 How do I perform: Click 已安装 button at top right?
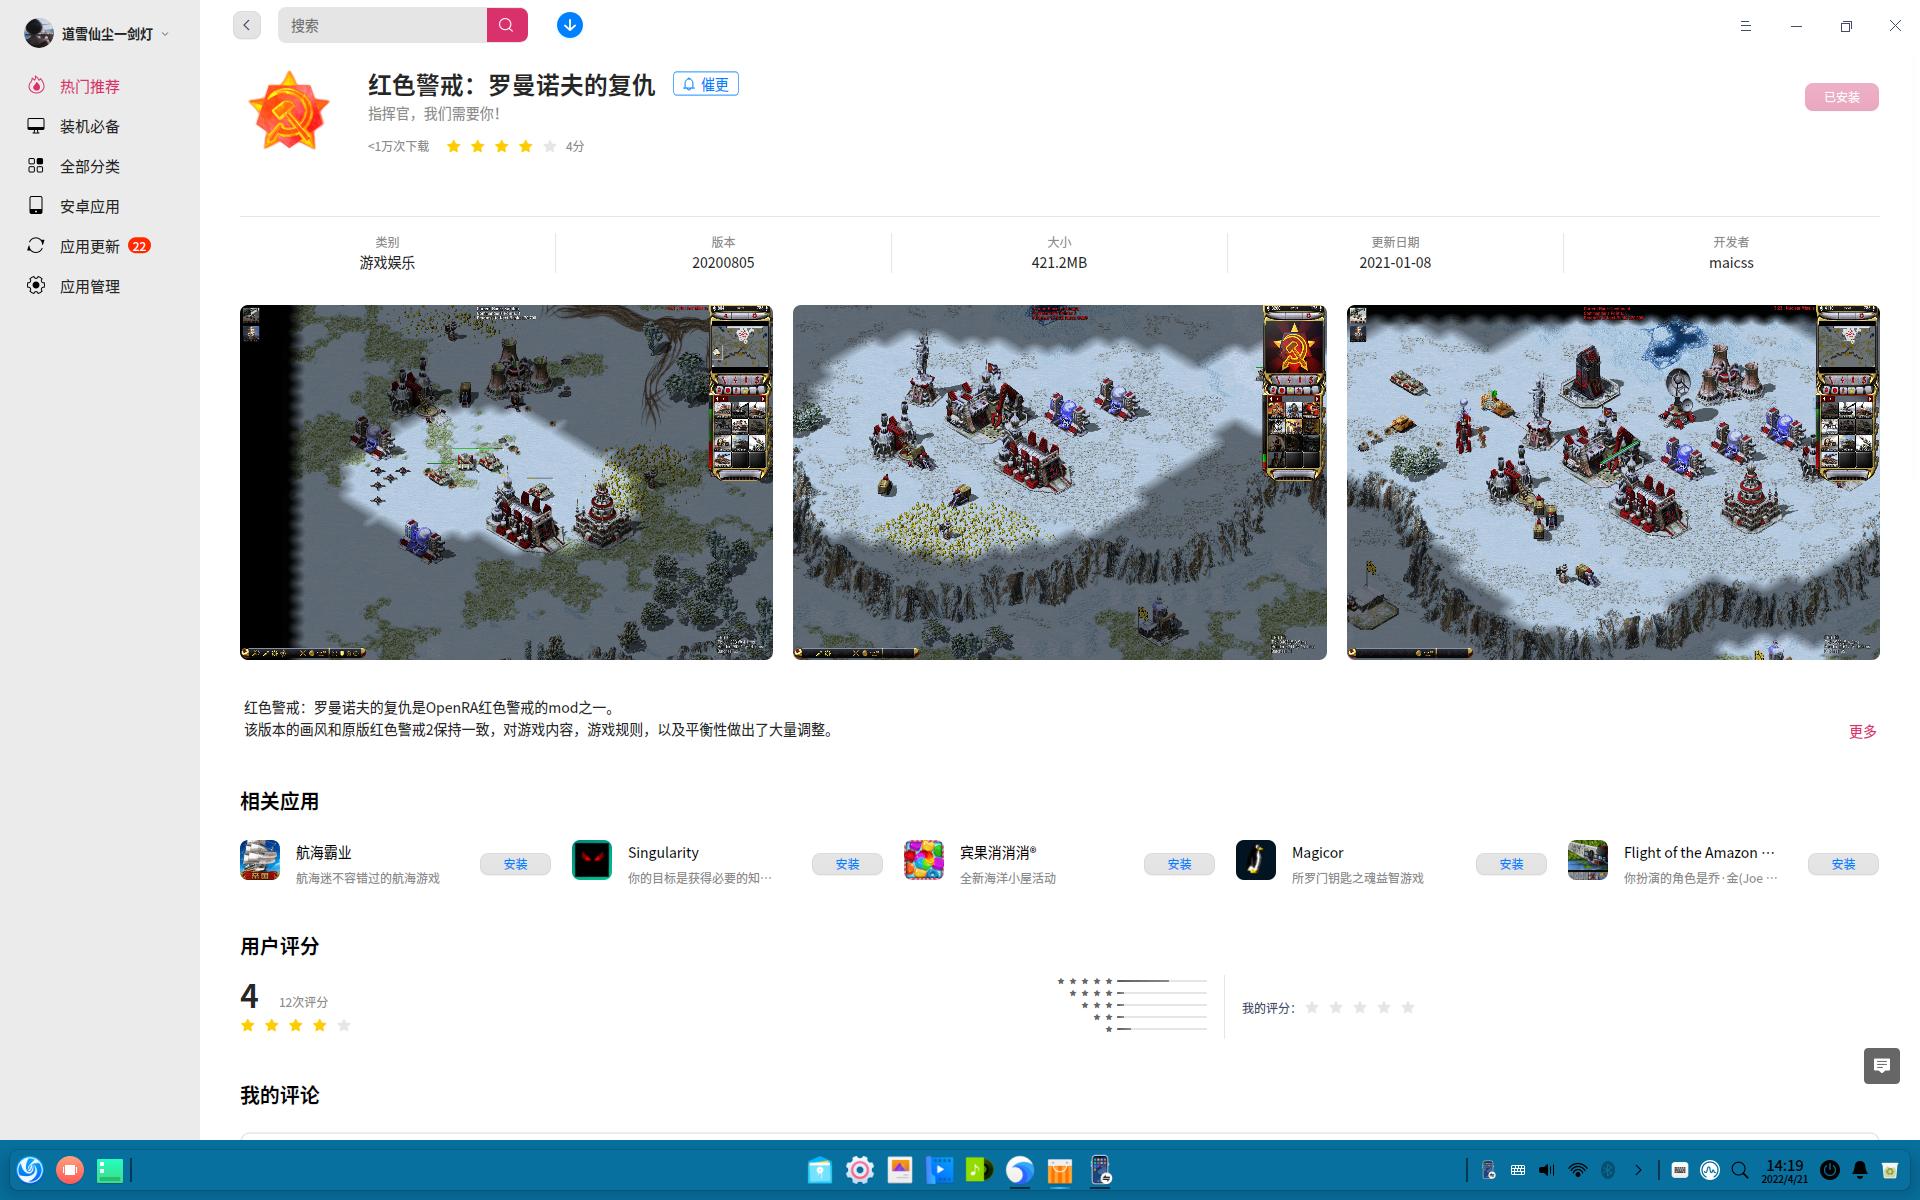[1841, 97]
